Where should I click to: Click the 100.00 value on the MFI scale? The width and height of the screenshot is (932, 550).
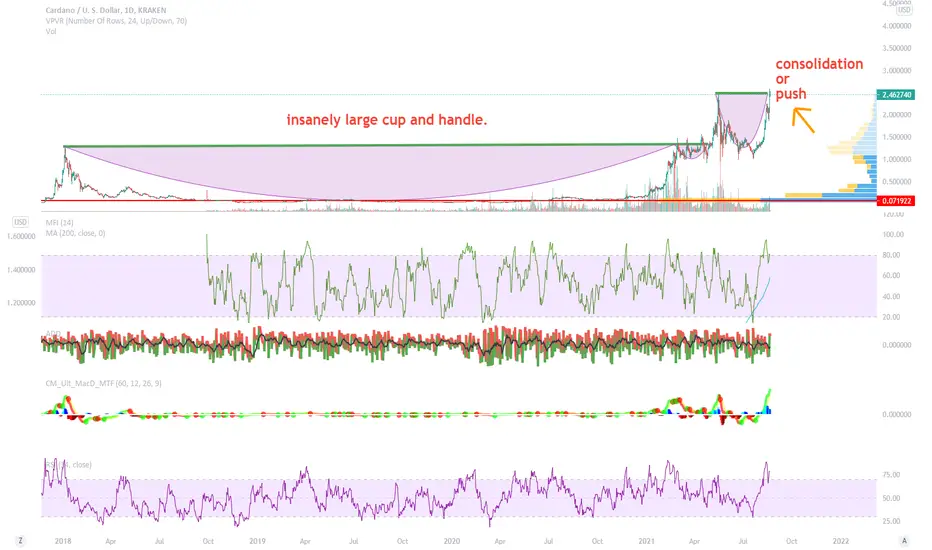click(893, 234)
